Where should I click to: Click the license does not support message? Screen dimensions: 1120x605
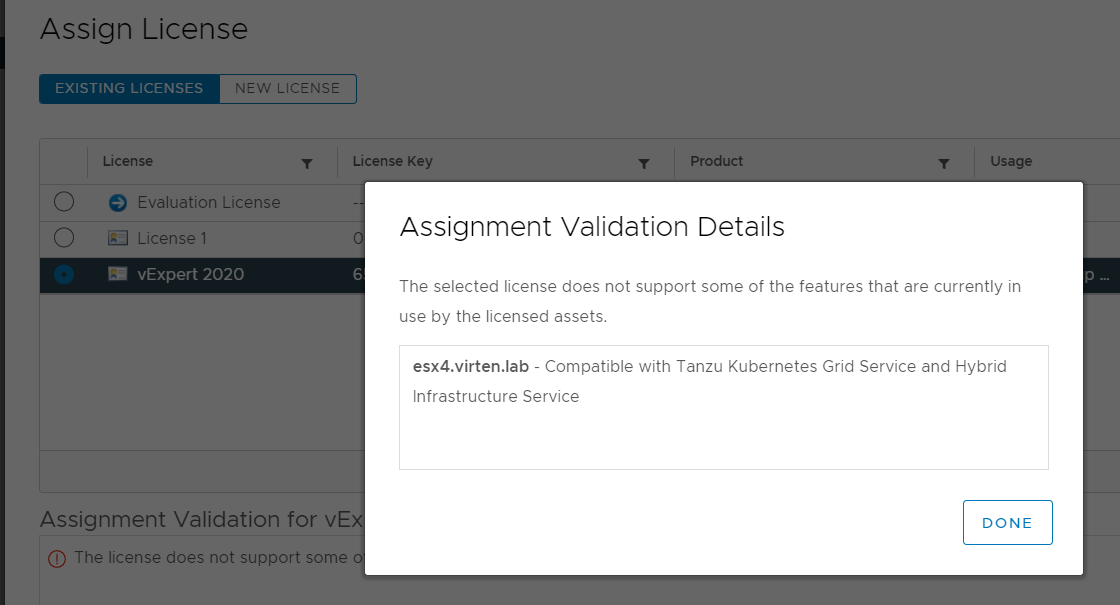(219, 558)
